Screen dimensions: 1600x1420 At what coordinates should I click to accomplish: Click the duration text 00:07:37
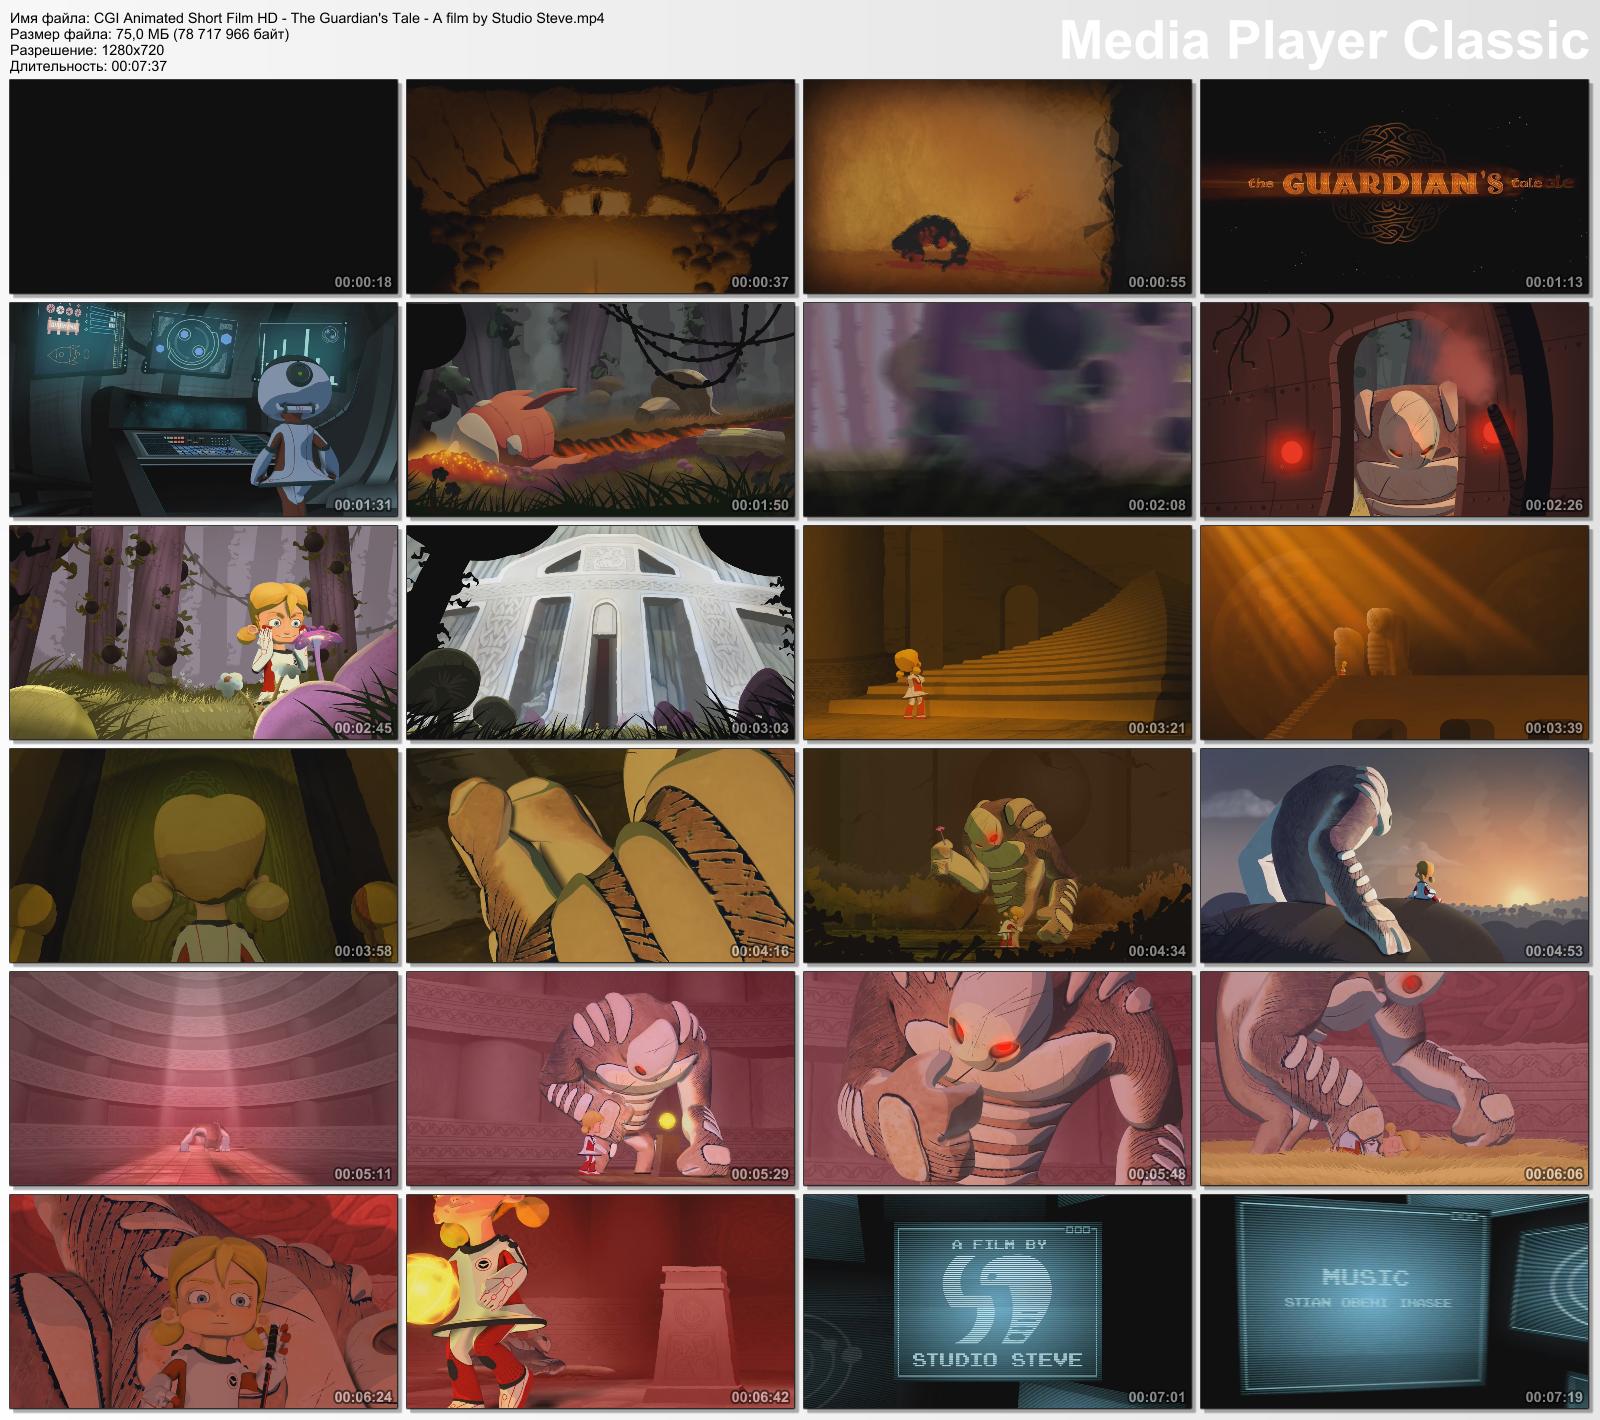[x=139, y=66]
